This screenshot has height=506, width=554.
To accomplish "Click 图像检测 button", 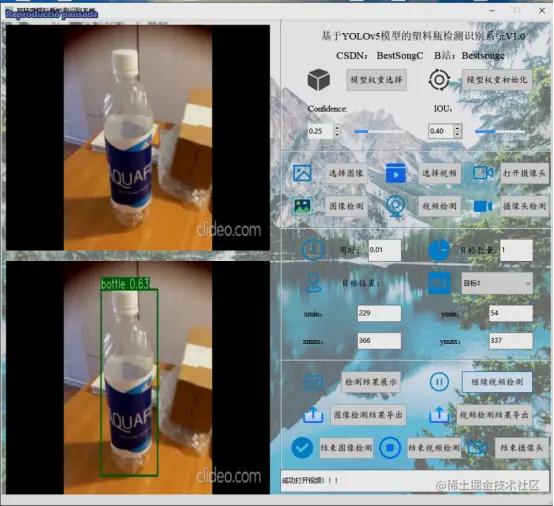I will [346, 206].
